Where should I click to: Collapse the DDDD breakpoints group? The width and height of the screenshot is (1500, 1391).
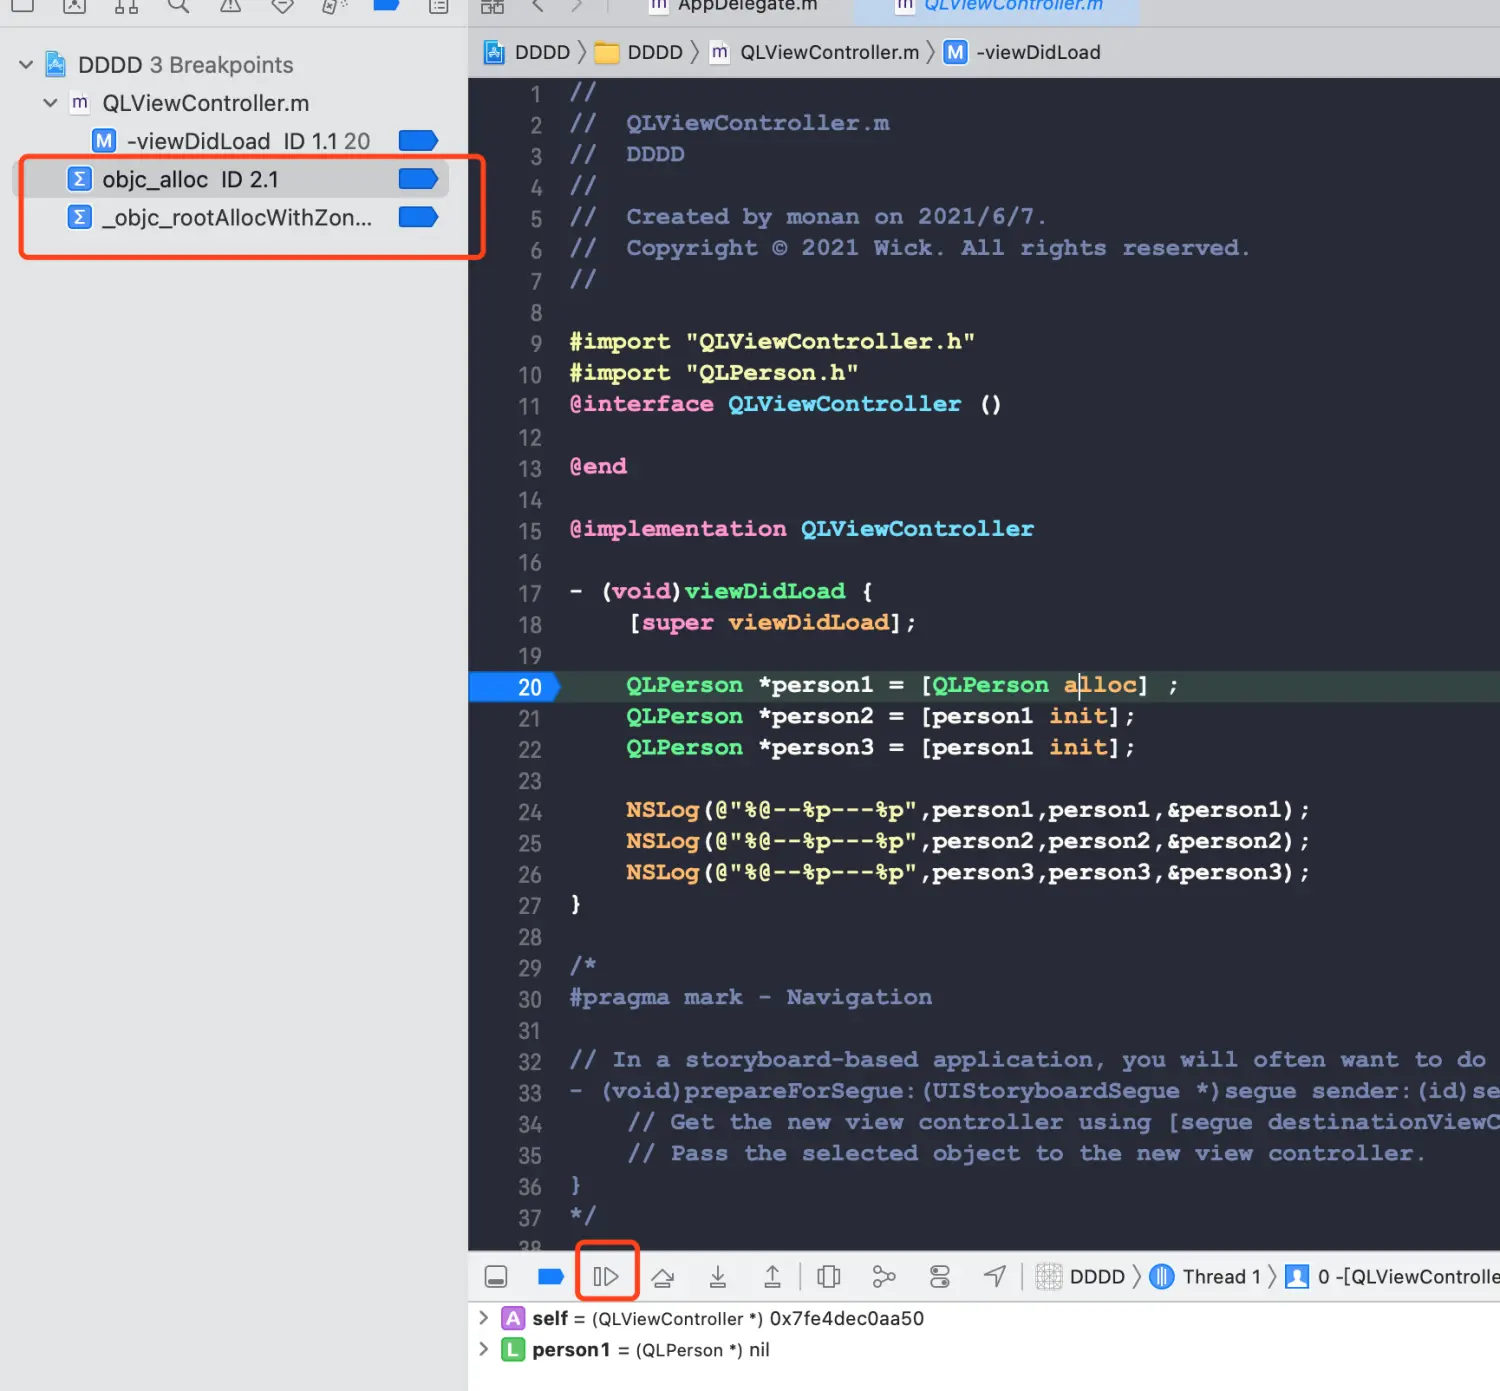[26, 65]
